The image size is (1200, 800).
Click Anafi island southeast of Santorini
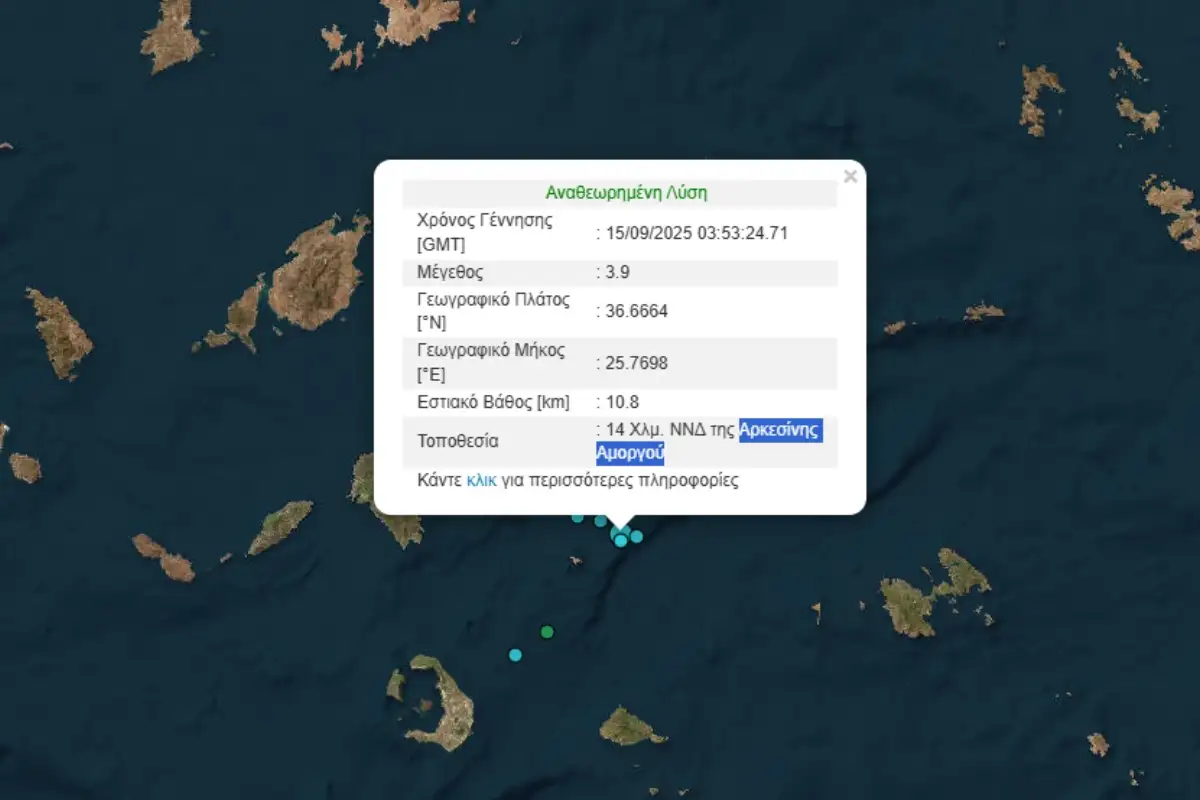[x=629, y=726]
